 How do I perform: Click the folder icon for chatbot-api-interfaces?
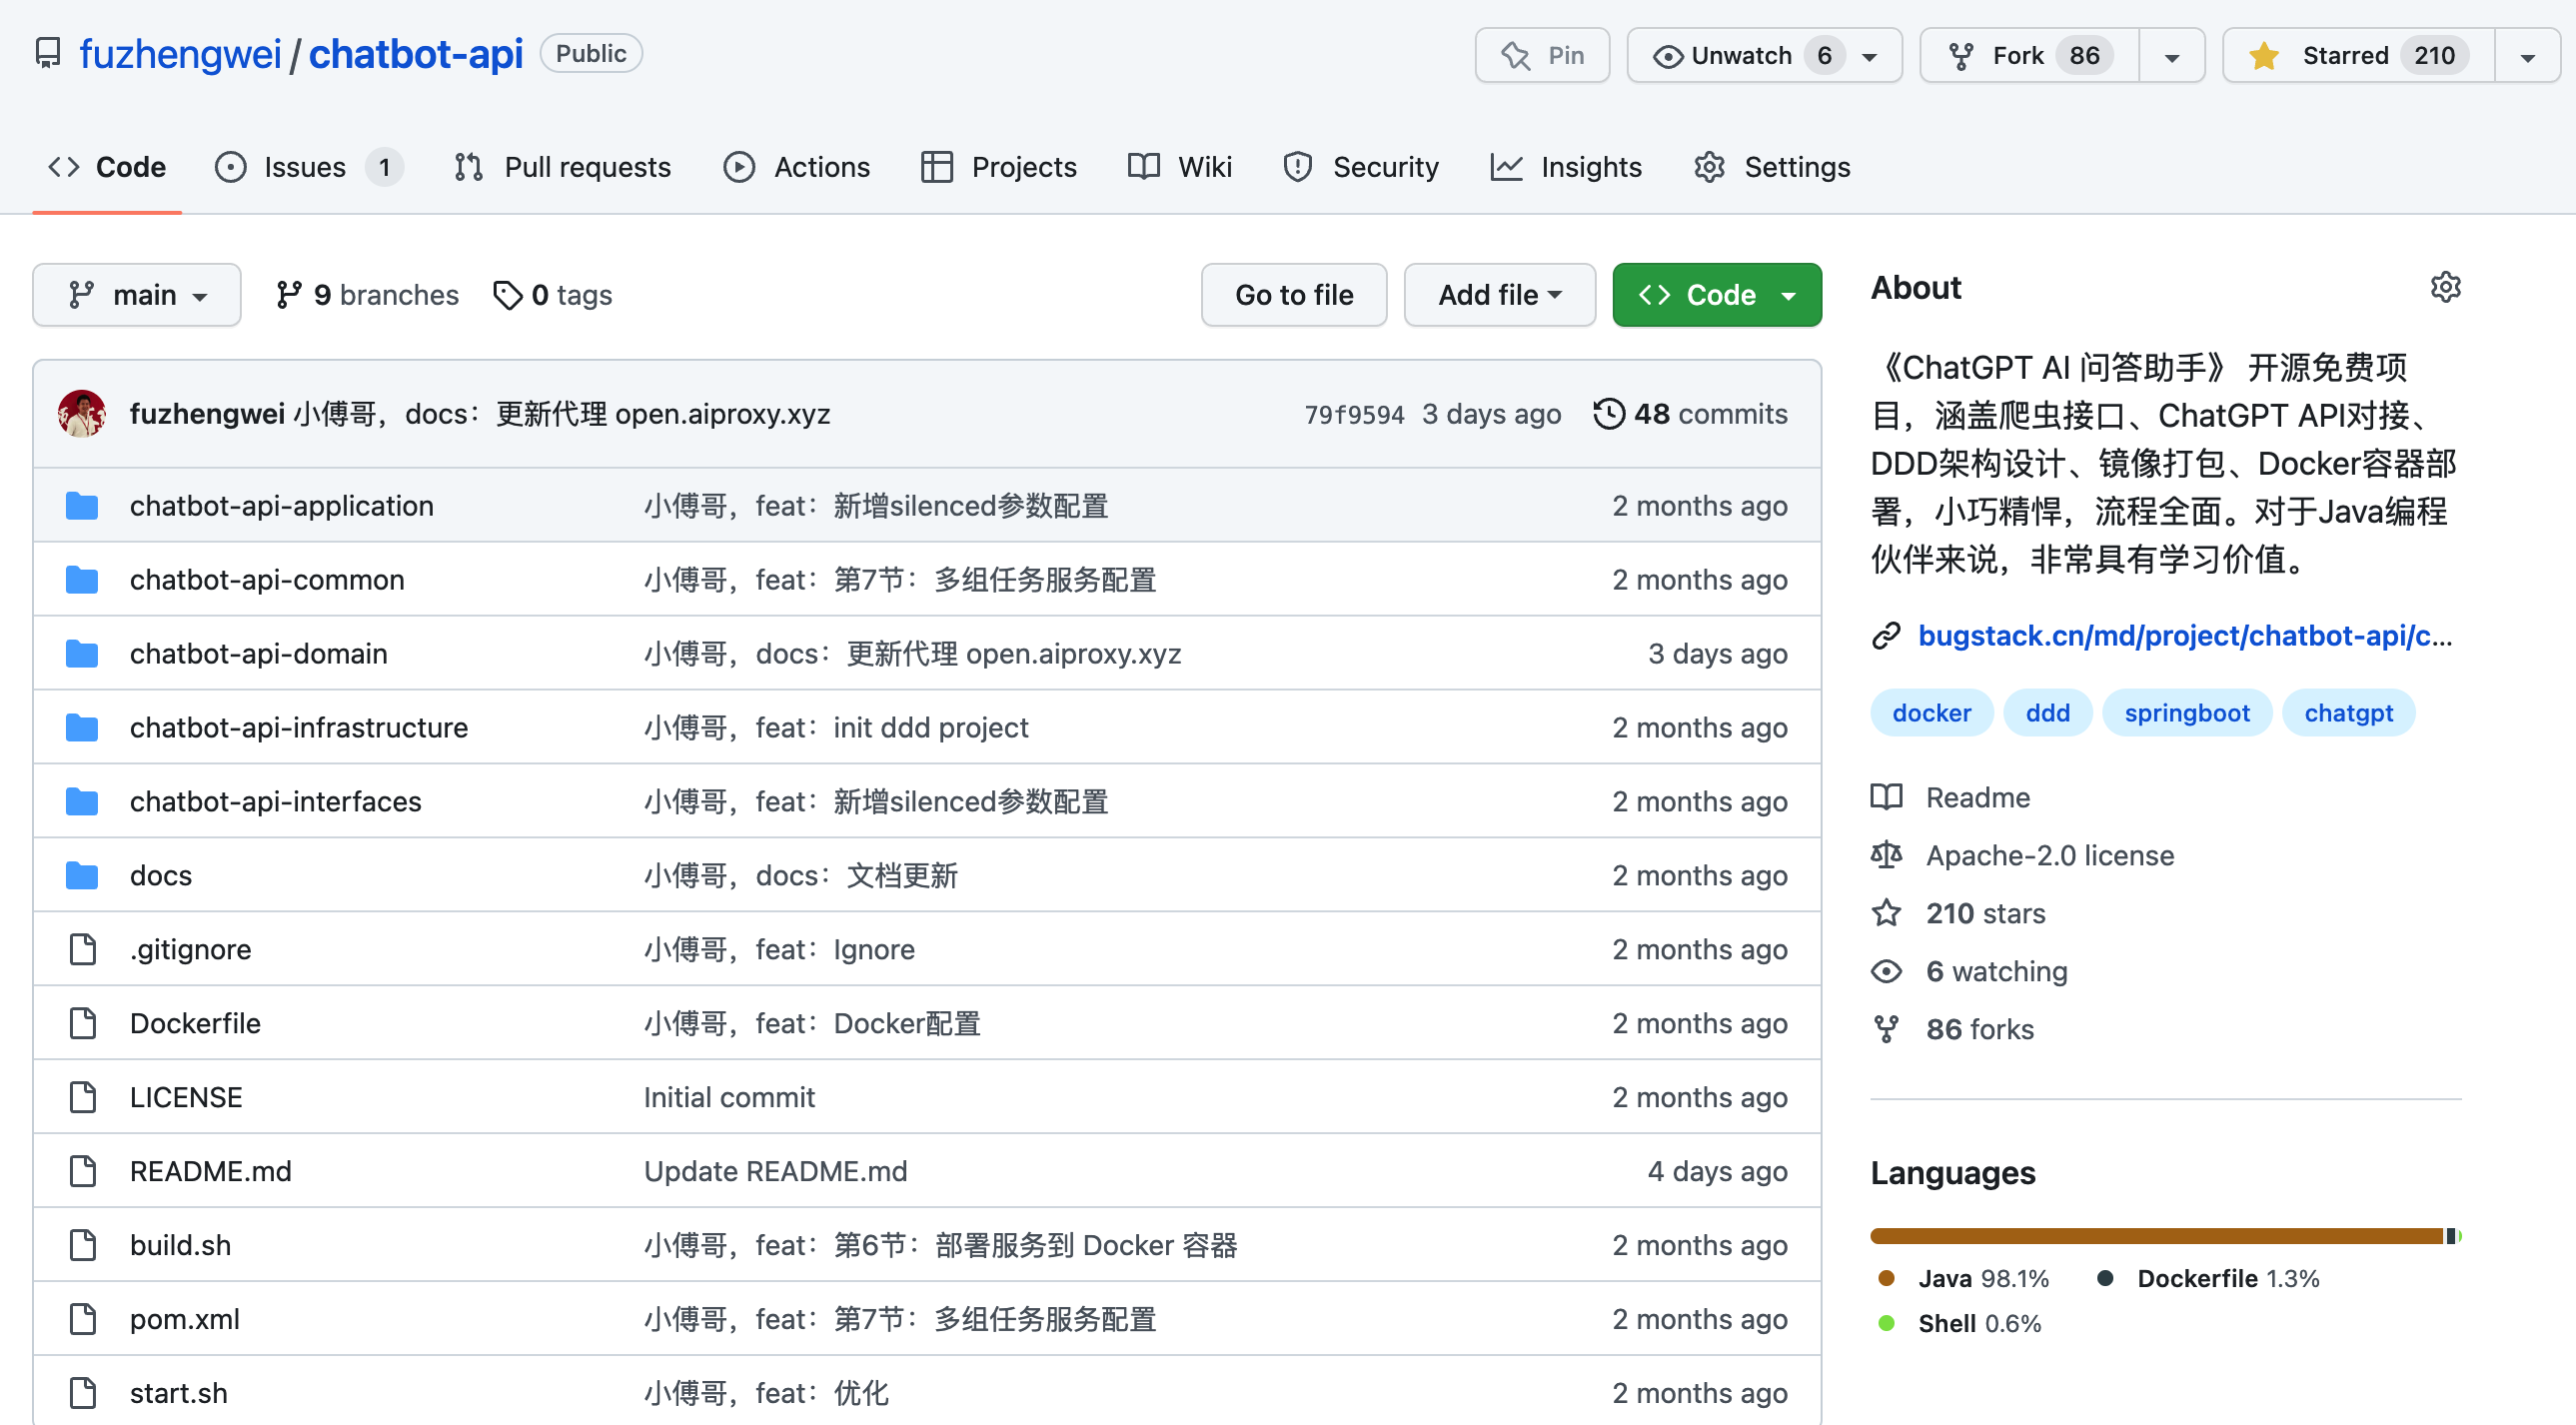(x=82, y=802)
